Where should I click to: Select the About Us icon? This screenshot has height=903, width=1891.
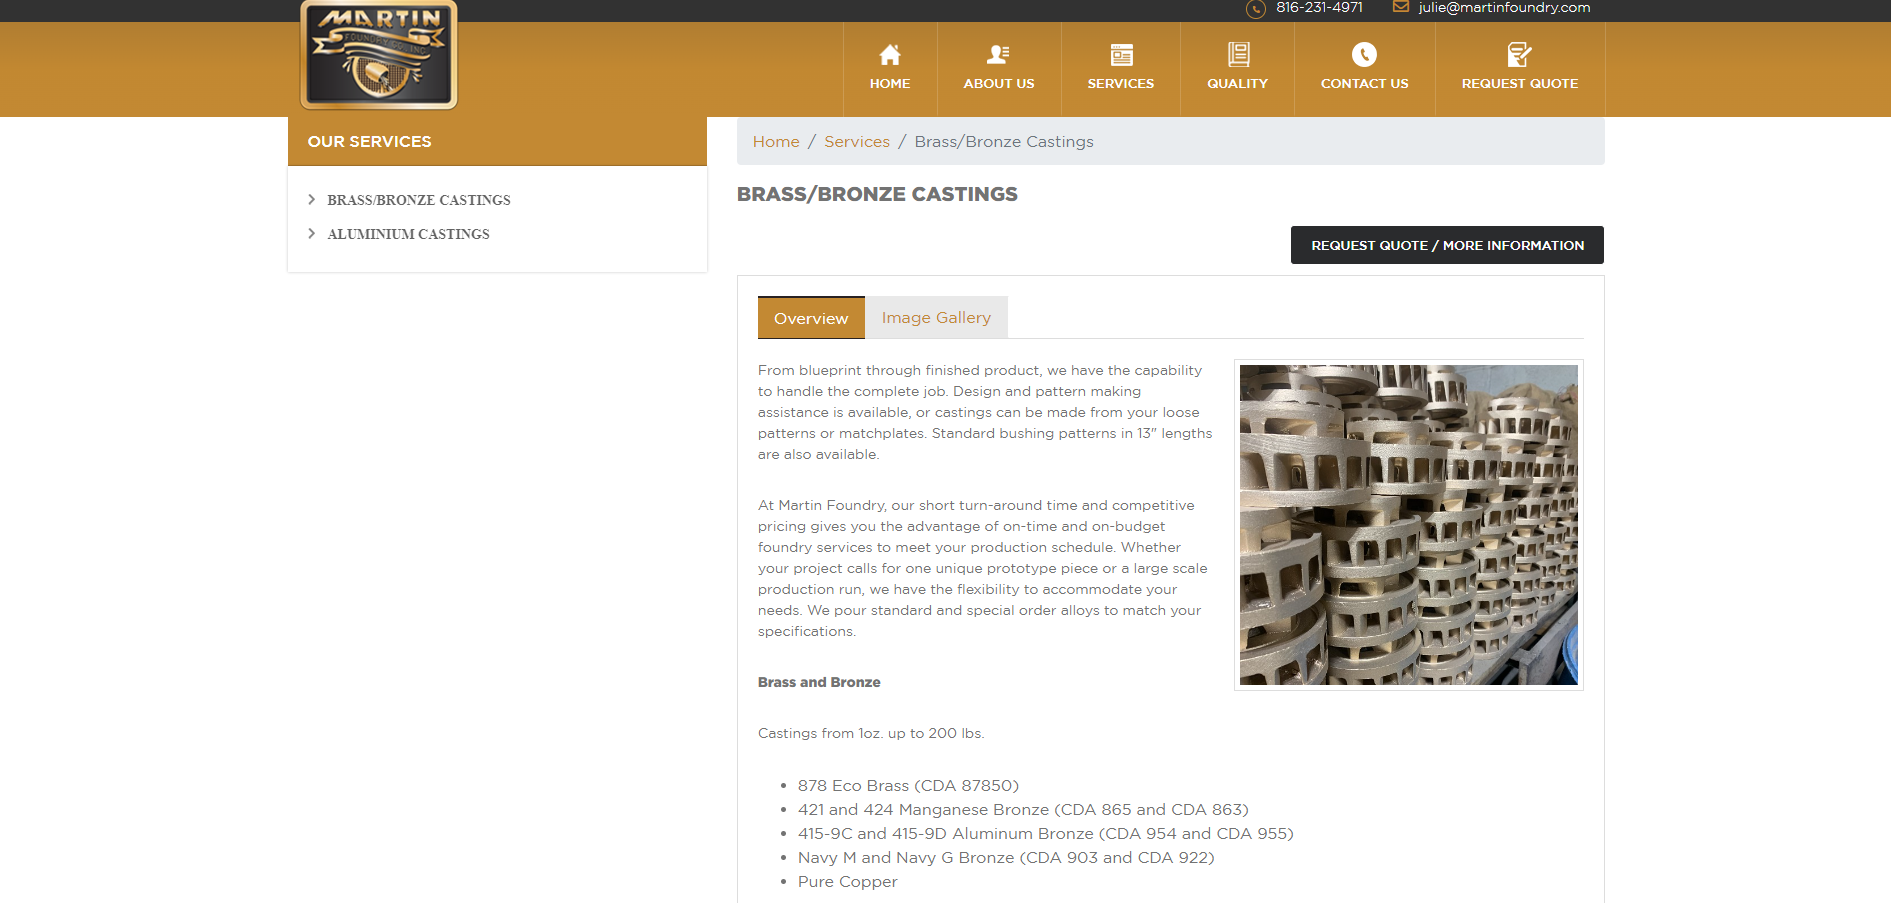[x=997, y=55]
